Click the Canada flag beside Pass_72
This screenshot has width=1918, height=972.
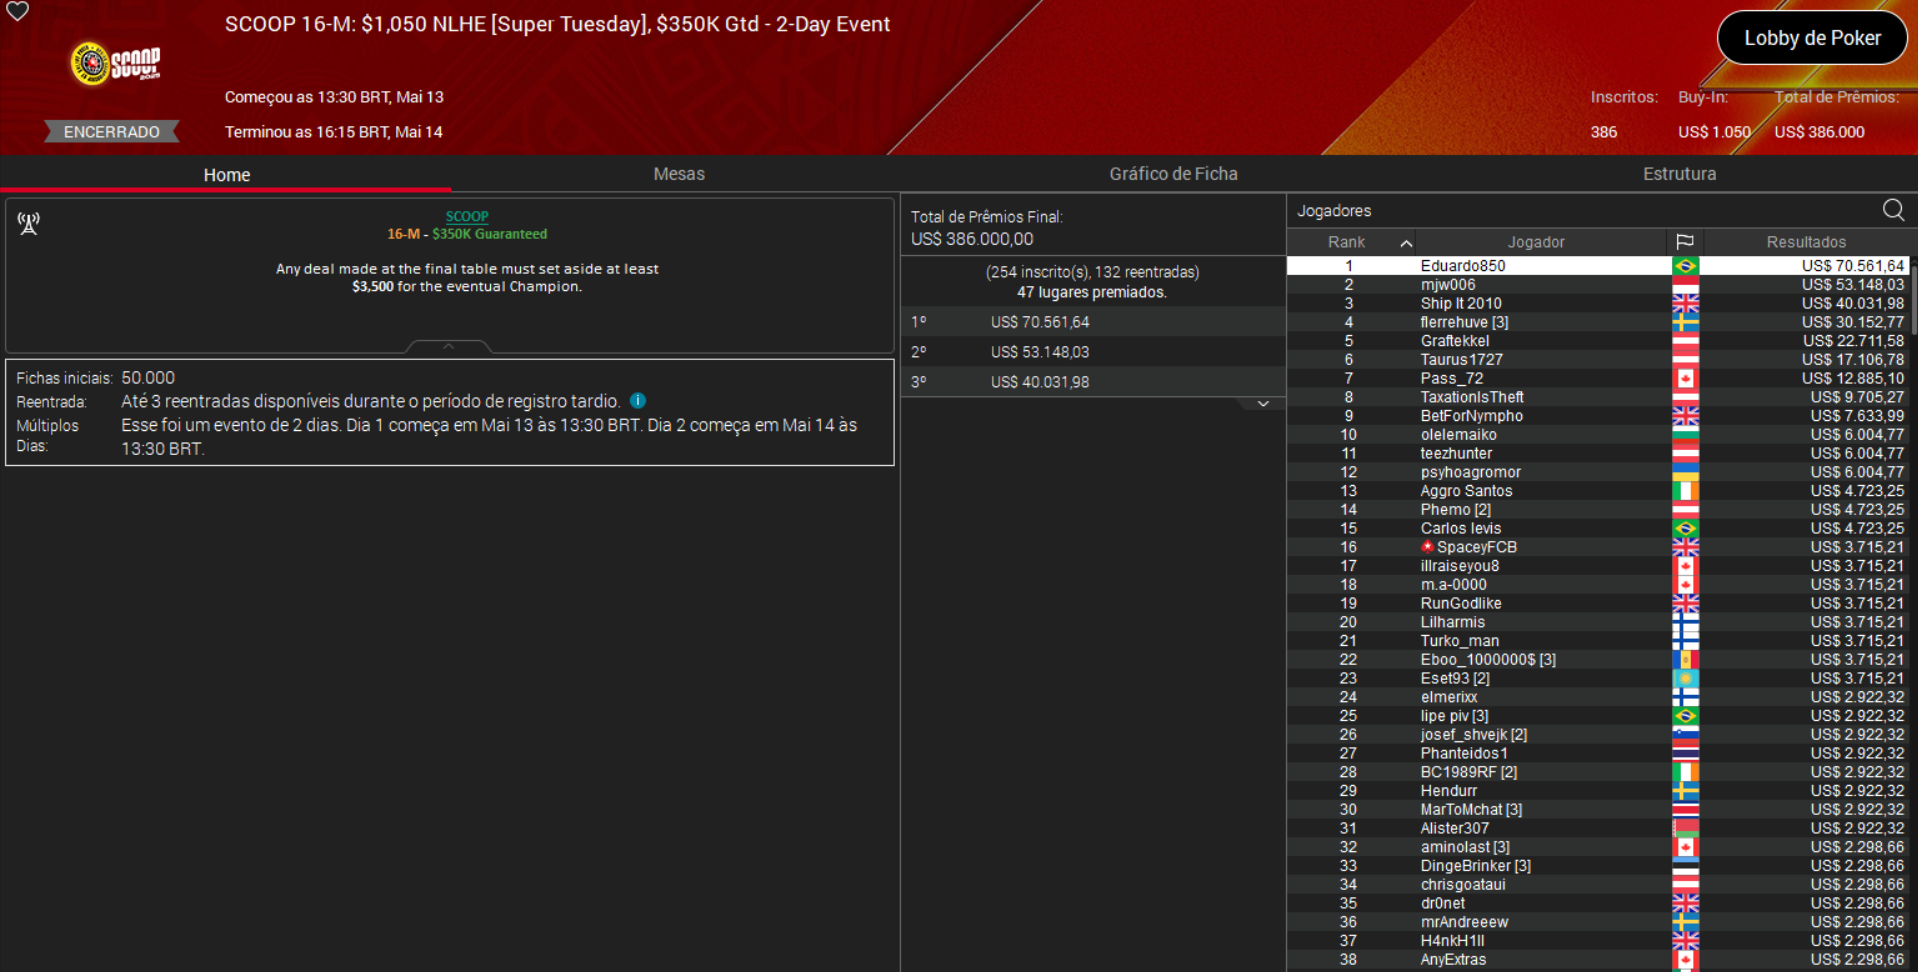coord(1685,379)
